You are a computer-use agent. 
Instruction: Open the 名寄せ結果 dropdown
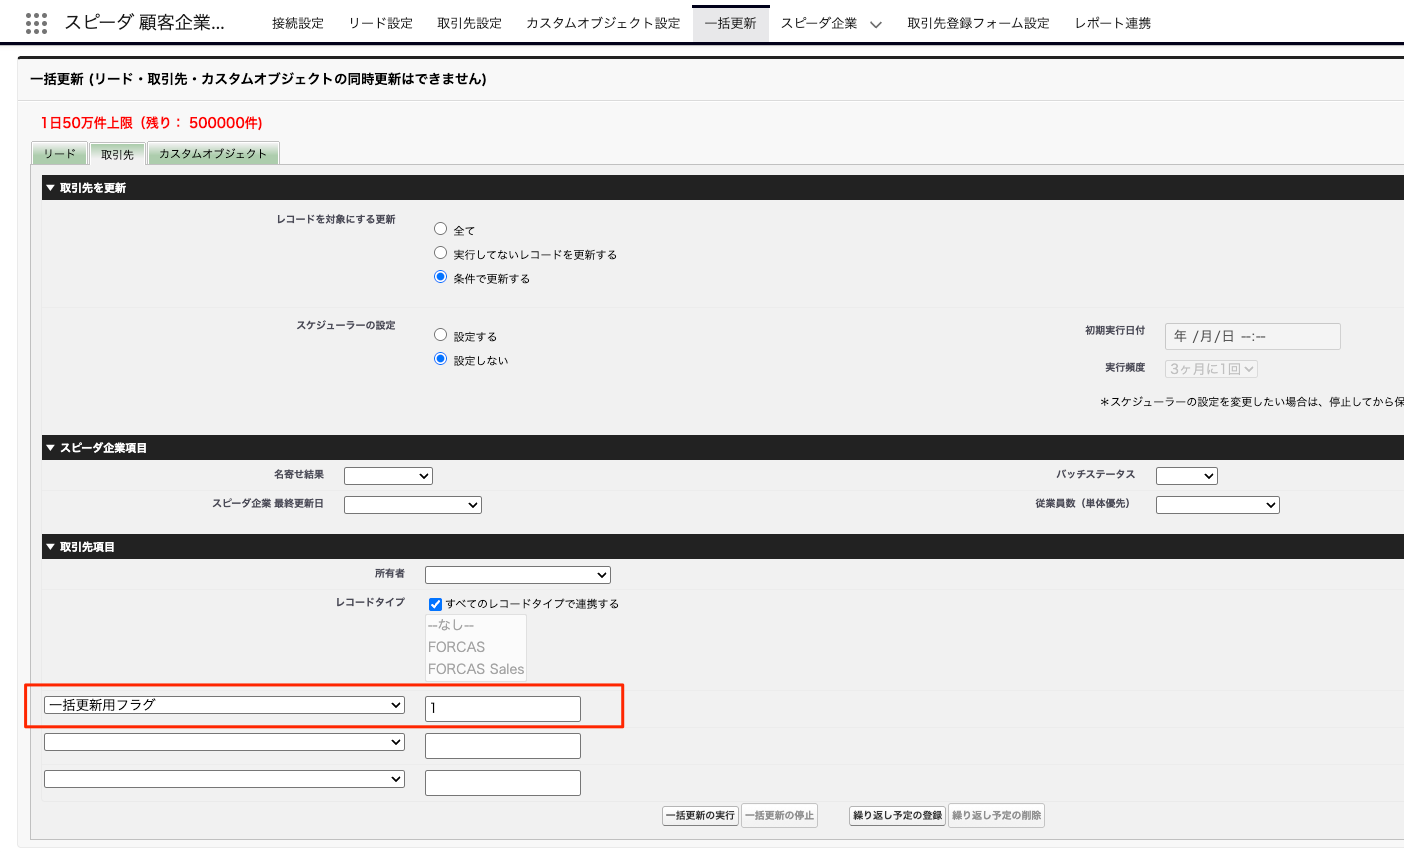point(388,476)
